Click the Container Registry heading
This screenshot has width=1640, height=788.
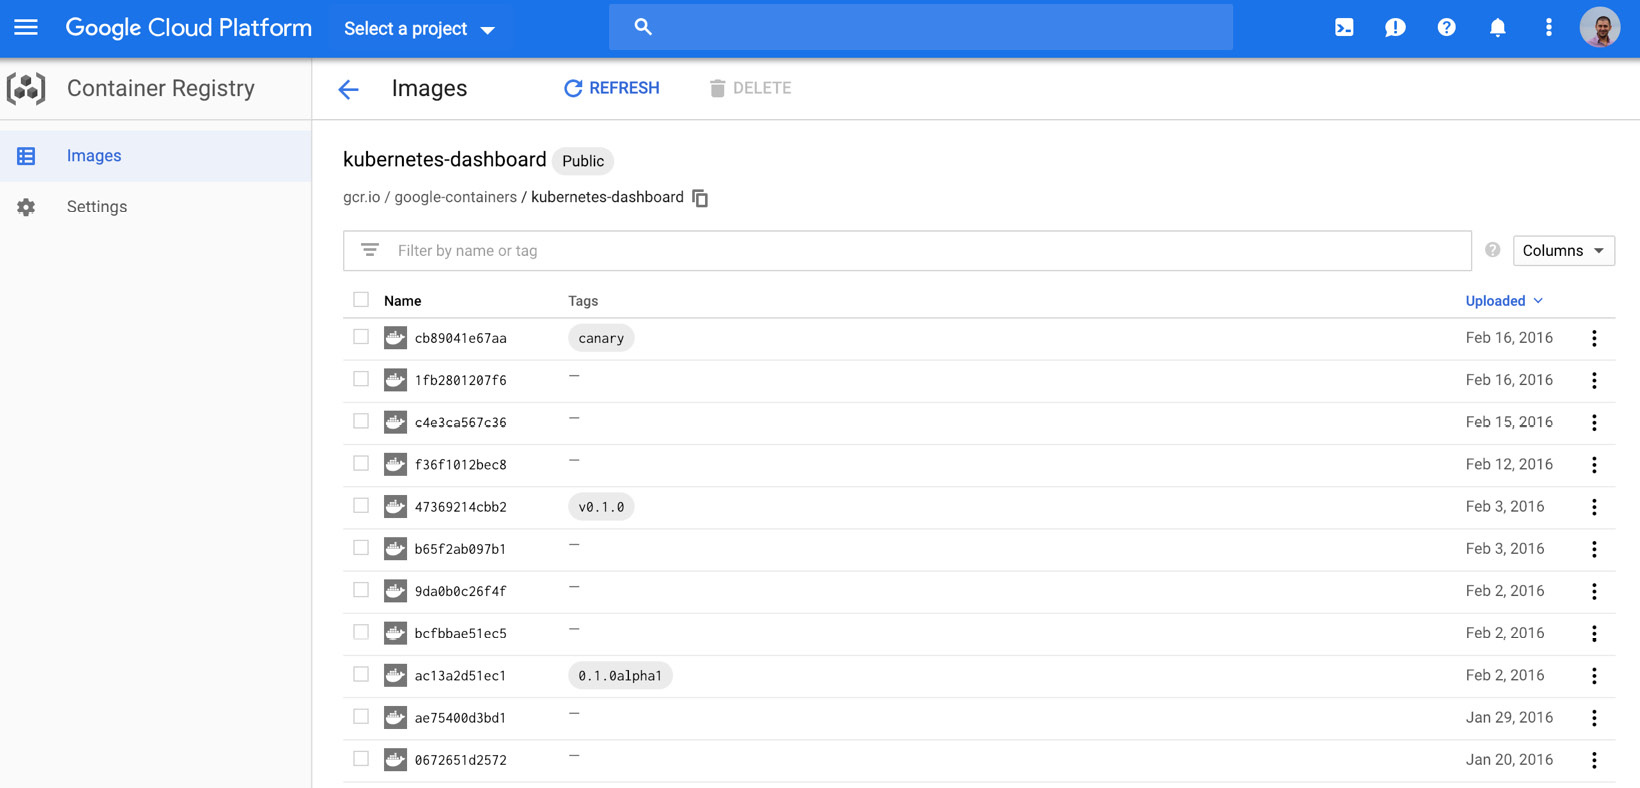(x=161, y=88)
